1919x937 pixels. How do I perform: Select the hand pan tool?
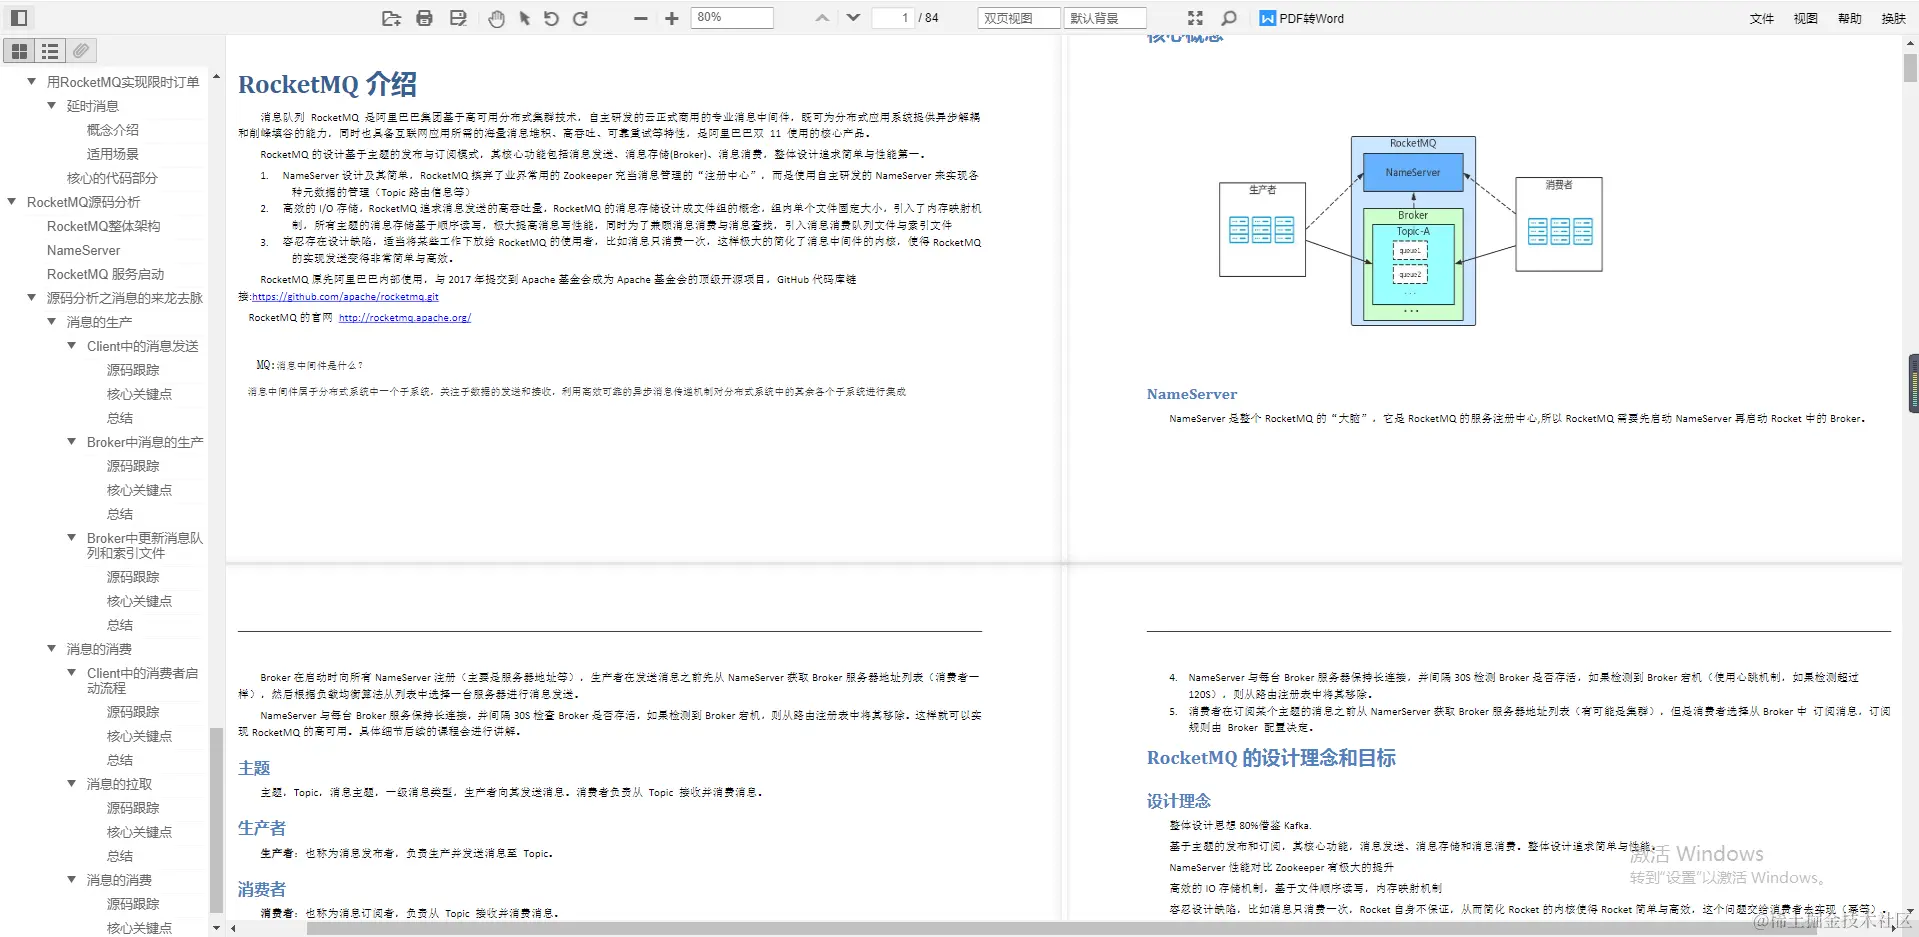point(496,18)
